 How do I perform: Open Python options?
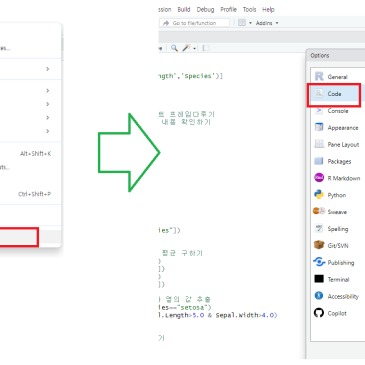(x=337, y=195)
